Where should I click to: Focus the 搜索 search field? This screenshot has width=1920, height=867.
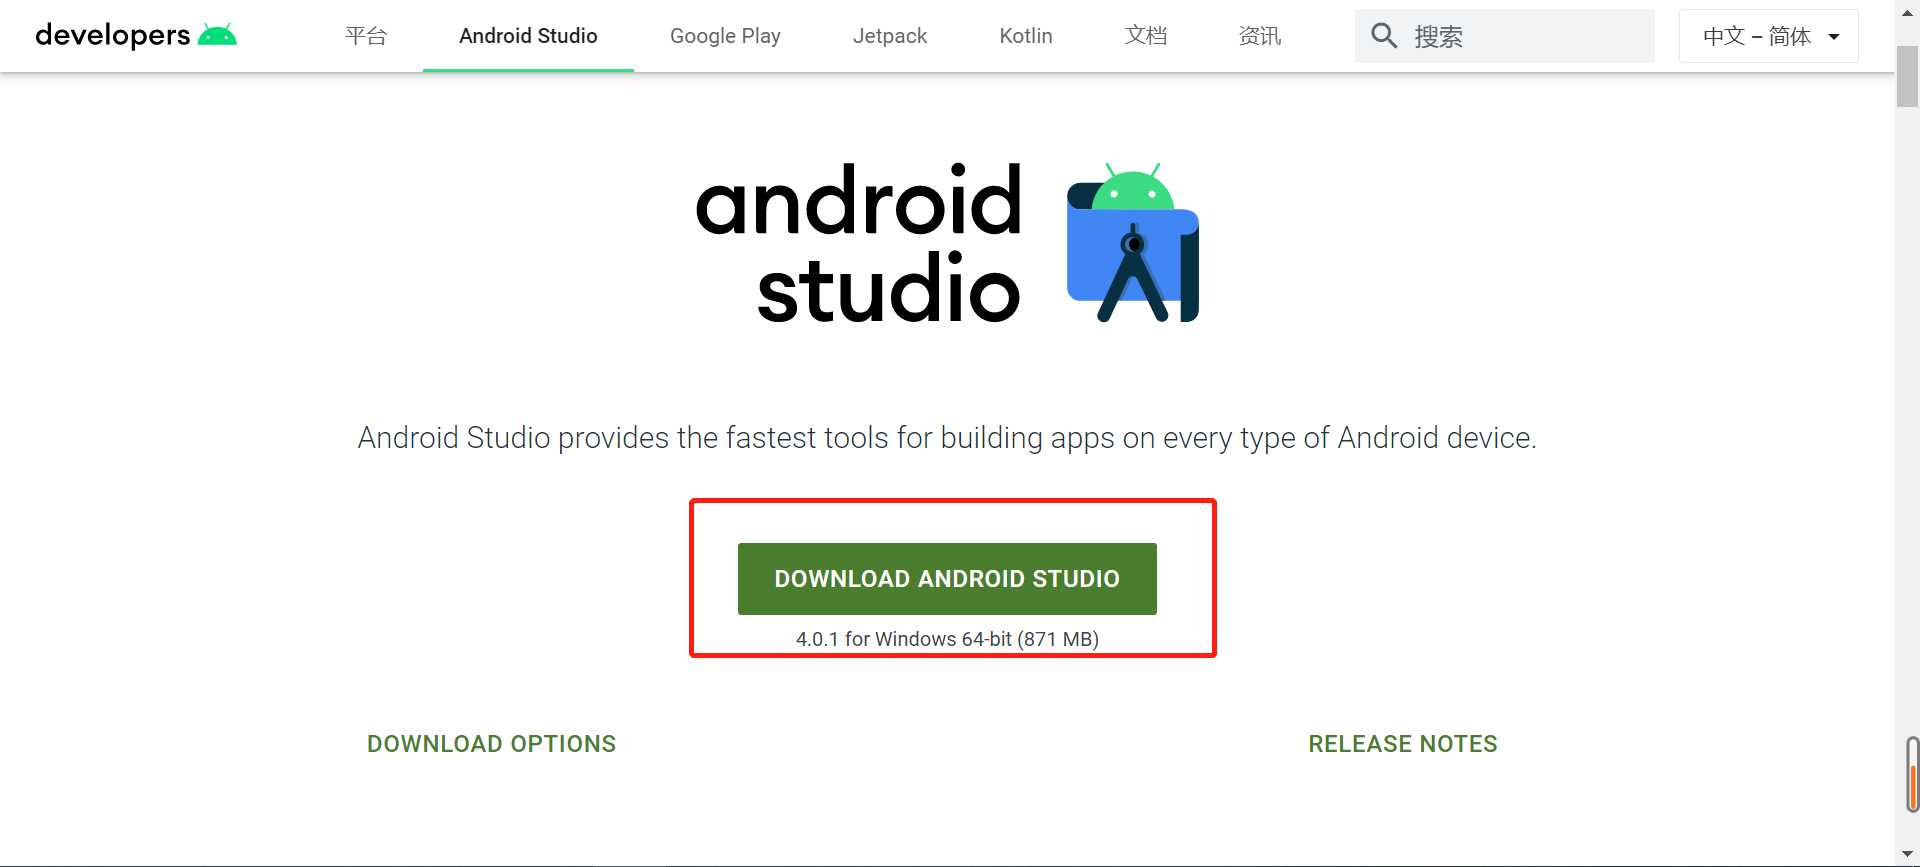coord(1504,36)
